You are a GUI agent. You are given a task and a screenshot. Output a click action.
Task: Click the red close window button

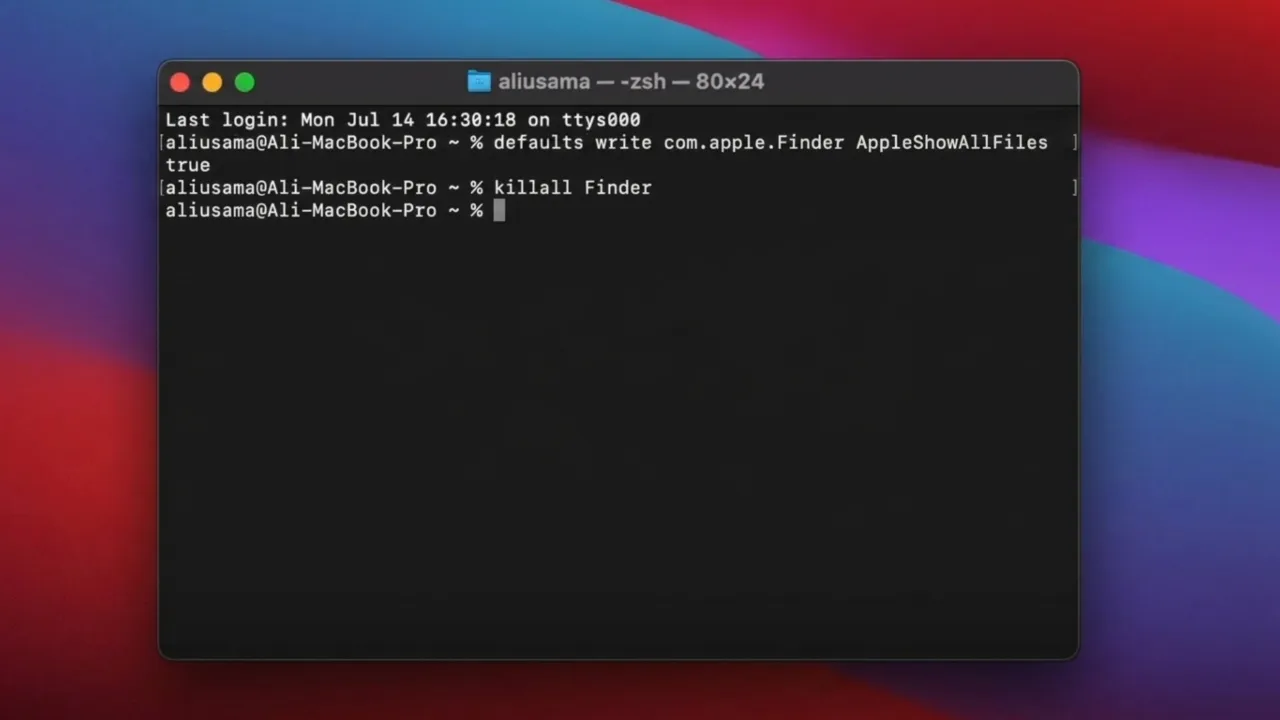(180, 83)
